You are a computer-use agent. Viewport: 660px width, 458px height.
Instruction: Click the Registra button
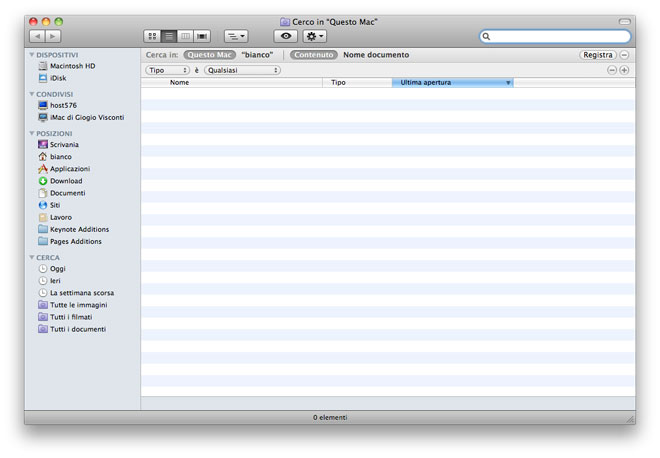(598, 55)
